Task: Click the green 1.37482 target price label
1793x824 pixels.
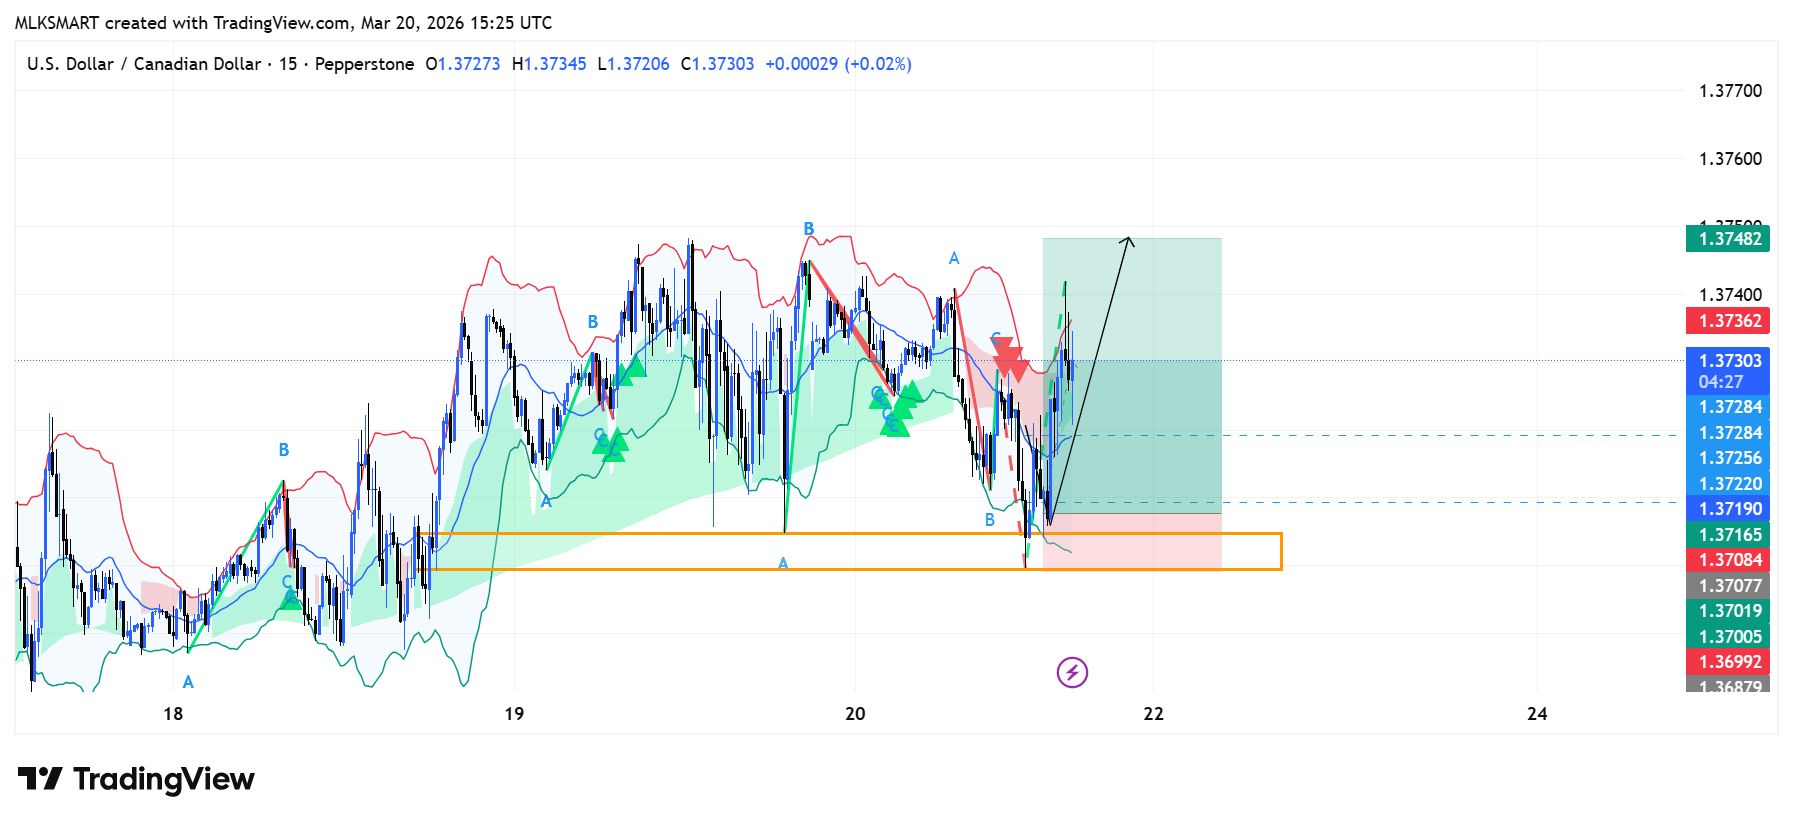Action: pyautogui.click(x=1729, y=239)
